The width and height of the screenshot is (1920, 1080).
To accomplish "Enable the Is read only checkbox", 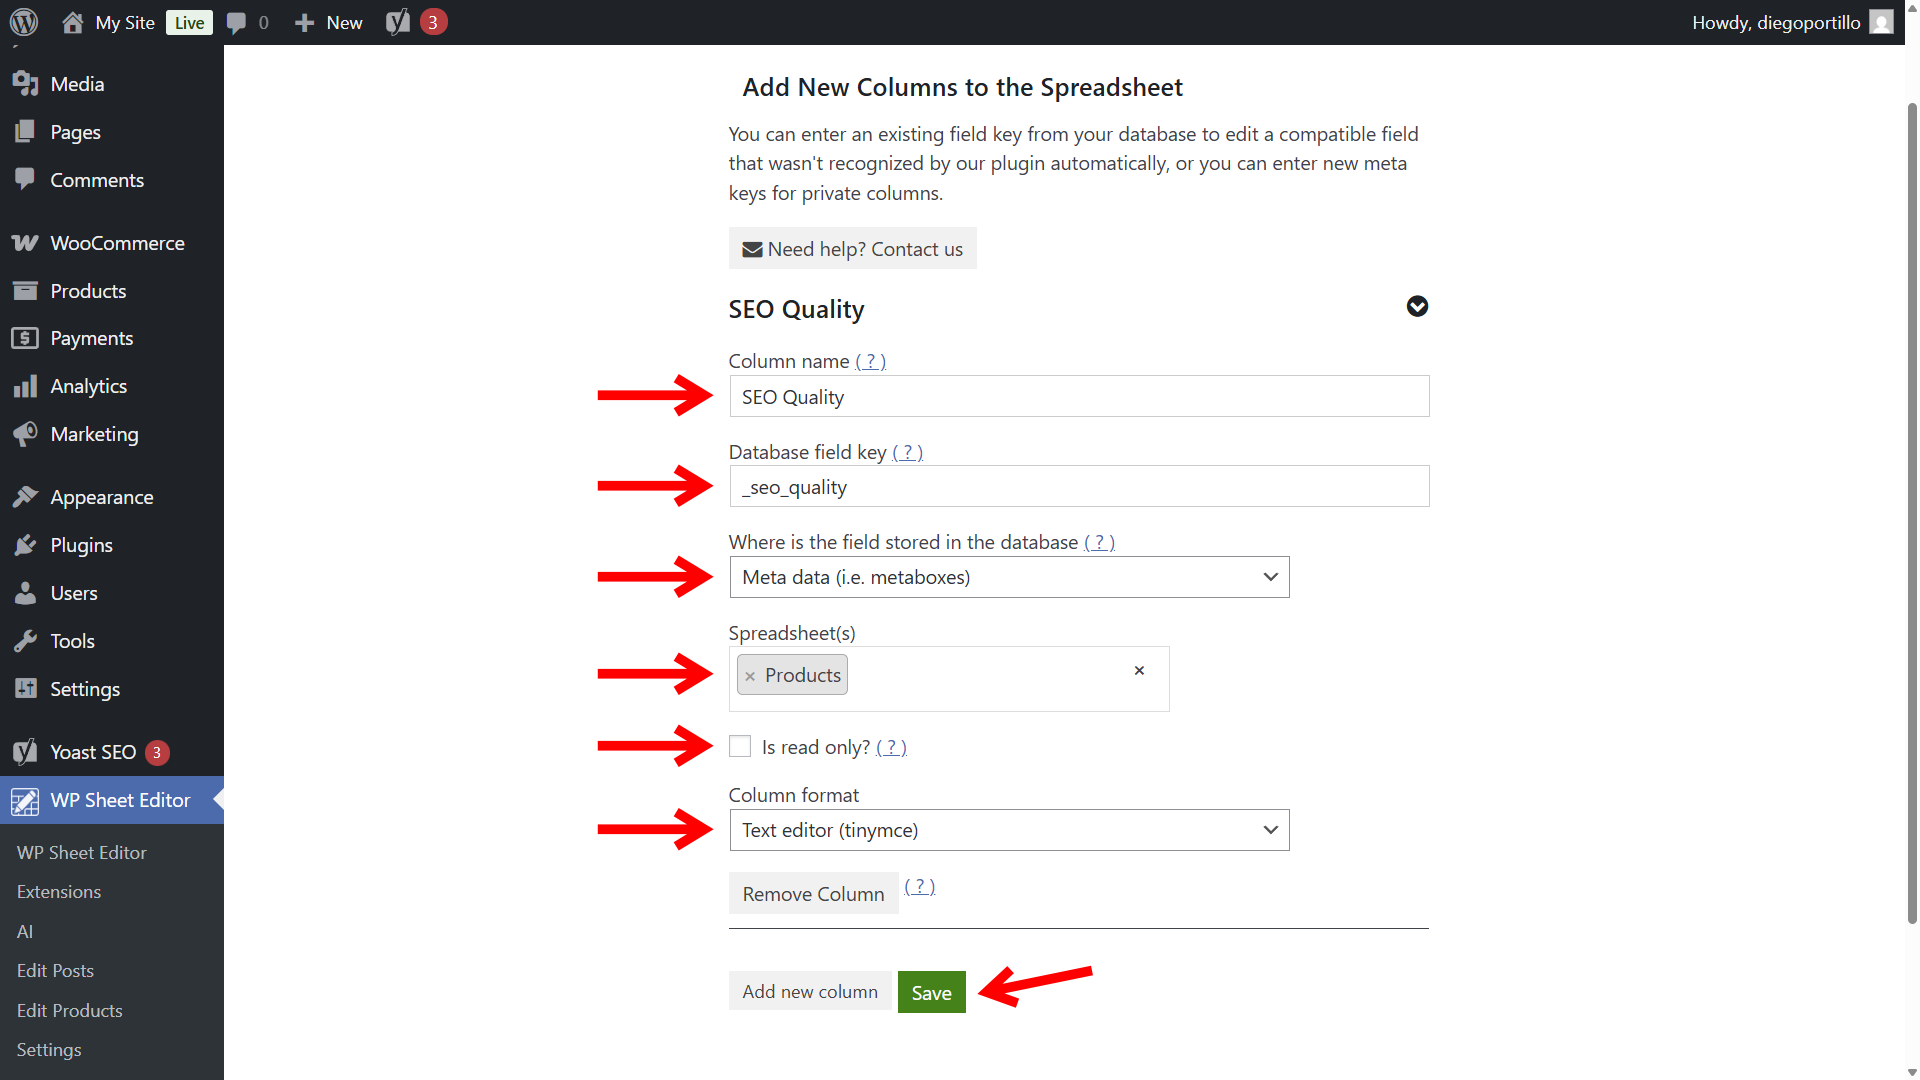I will tap(740, 746).
